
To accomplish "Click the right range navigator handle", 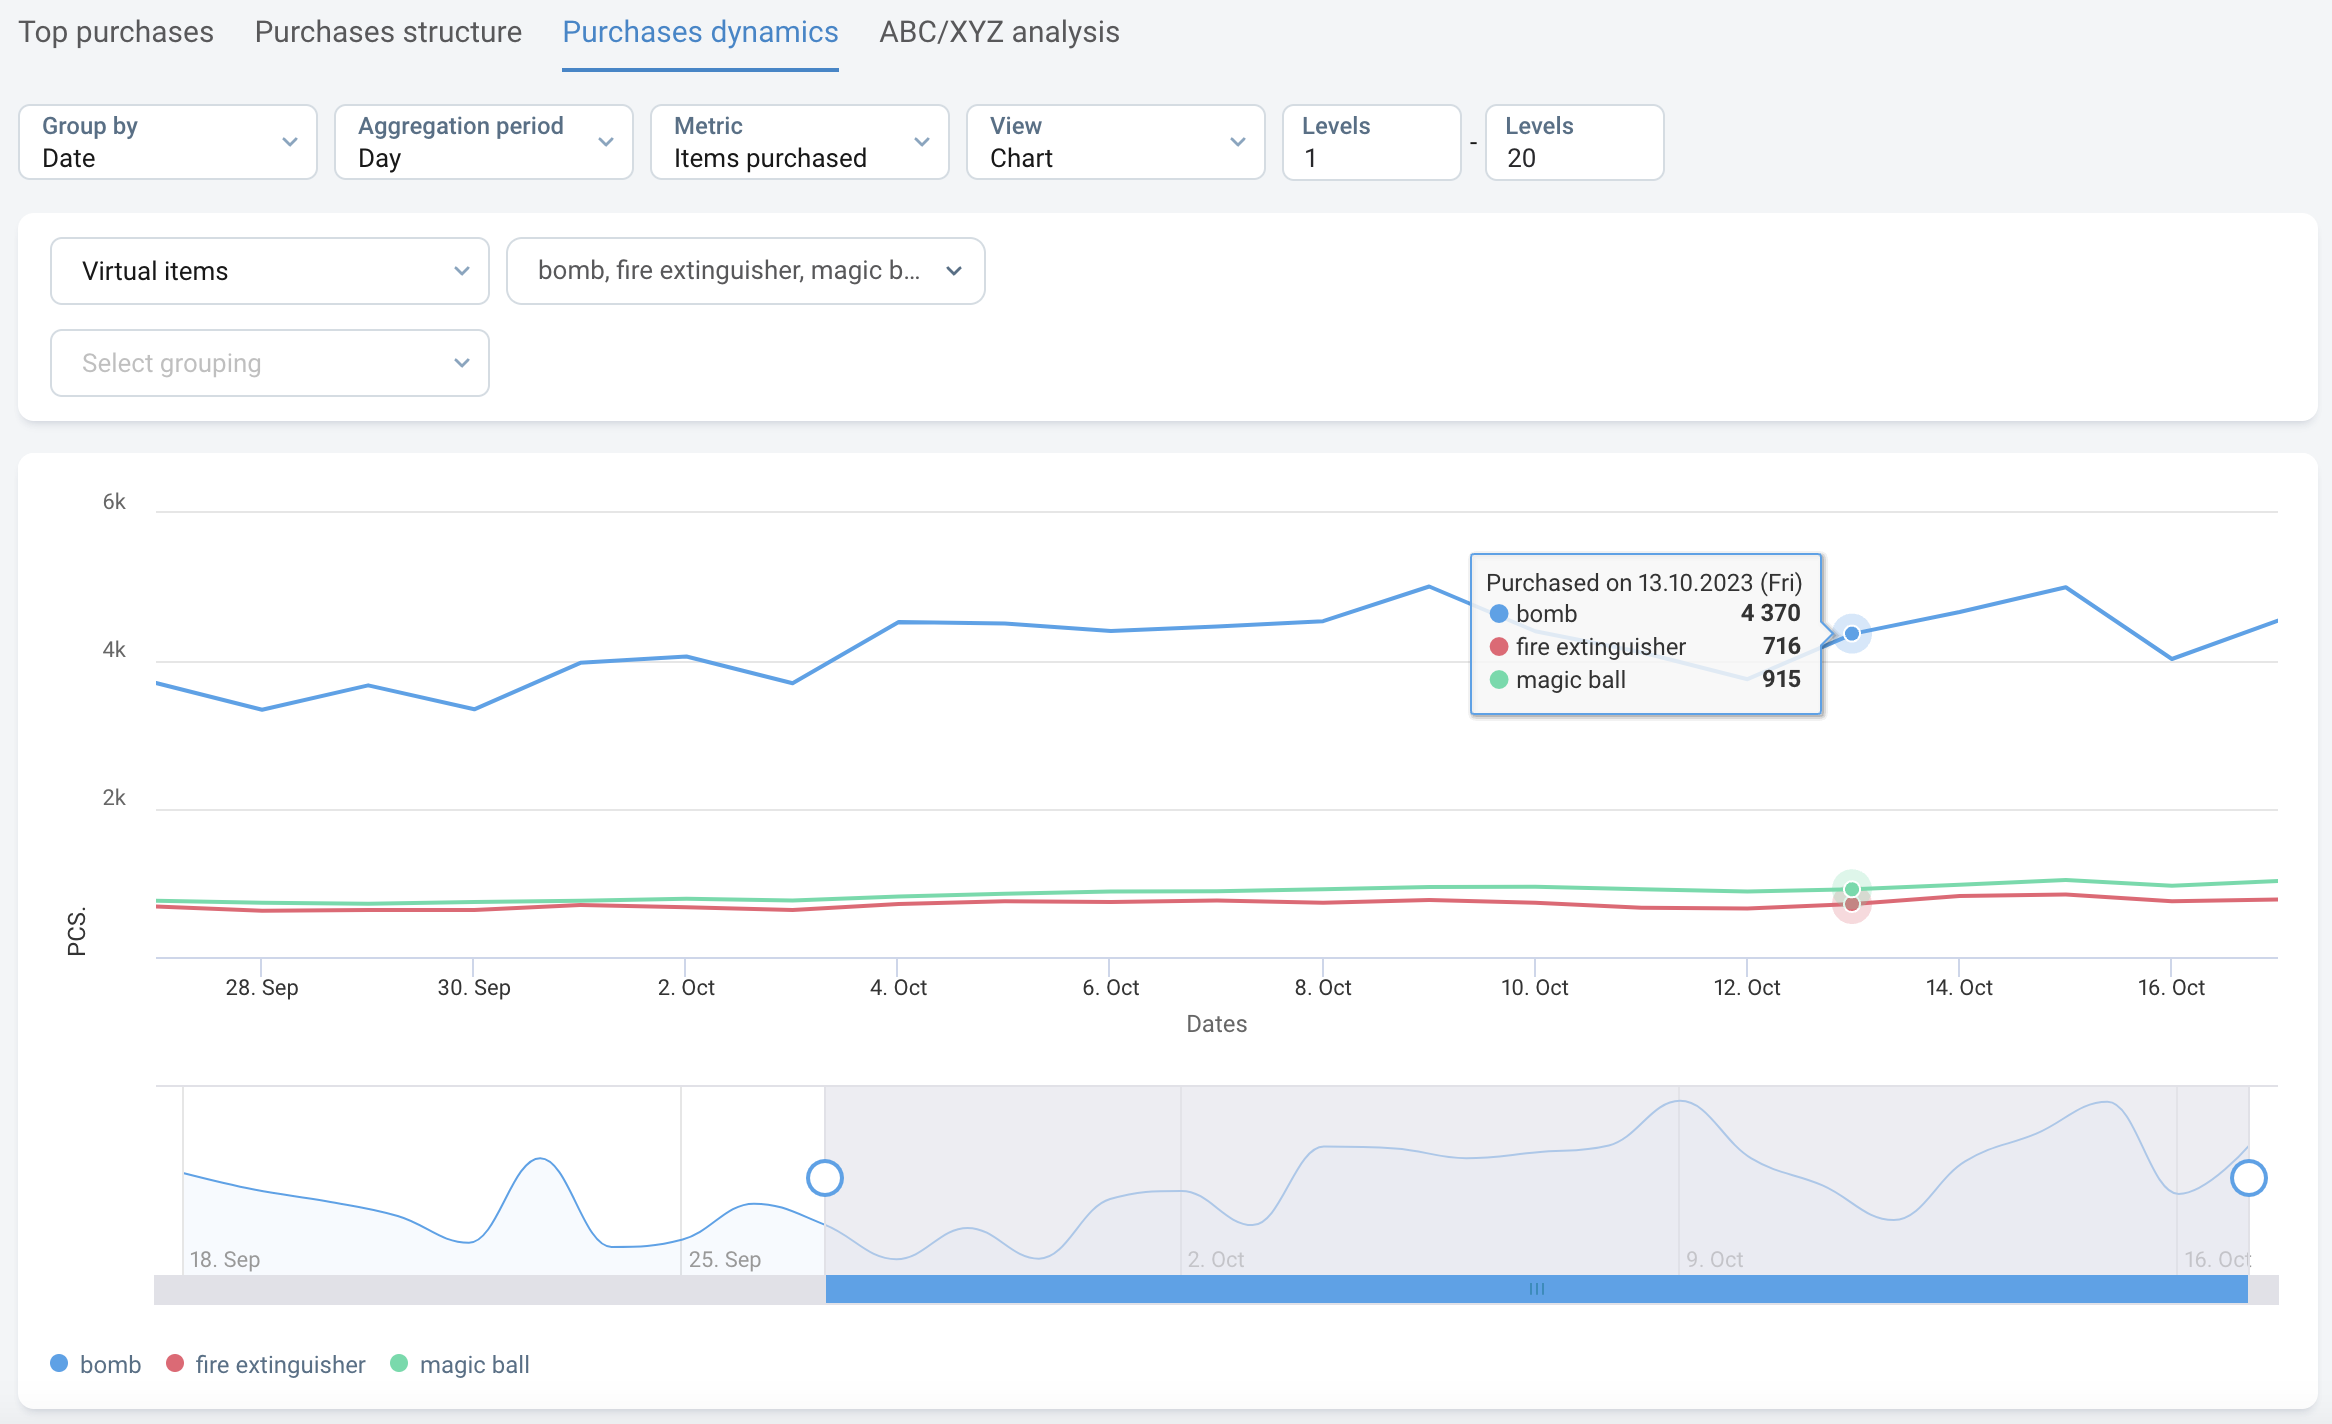I will click(x=2248, y=1178).
